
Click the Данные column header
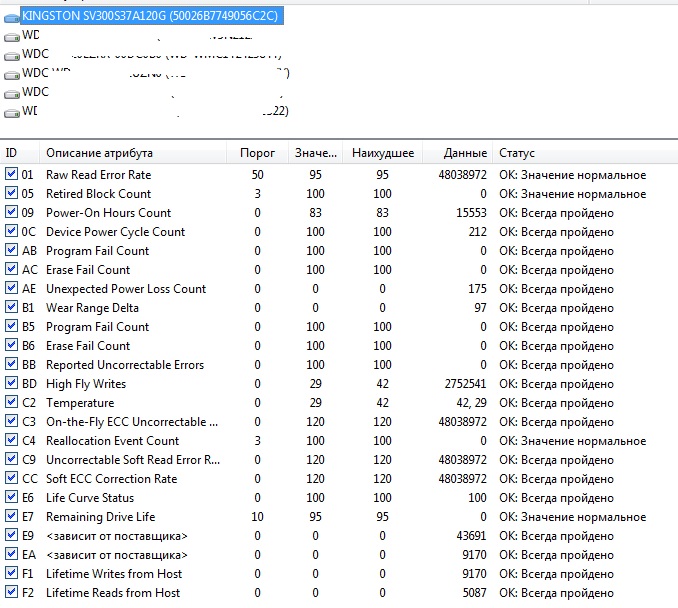tap(465, 153)
